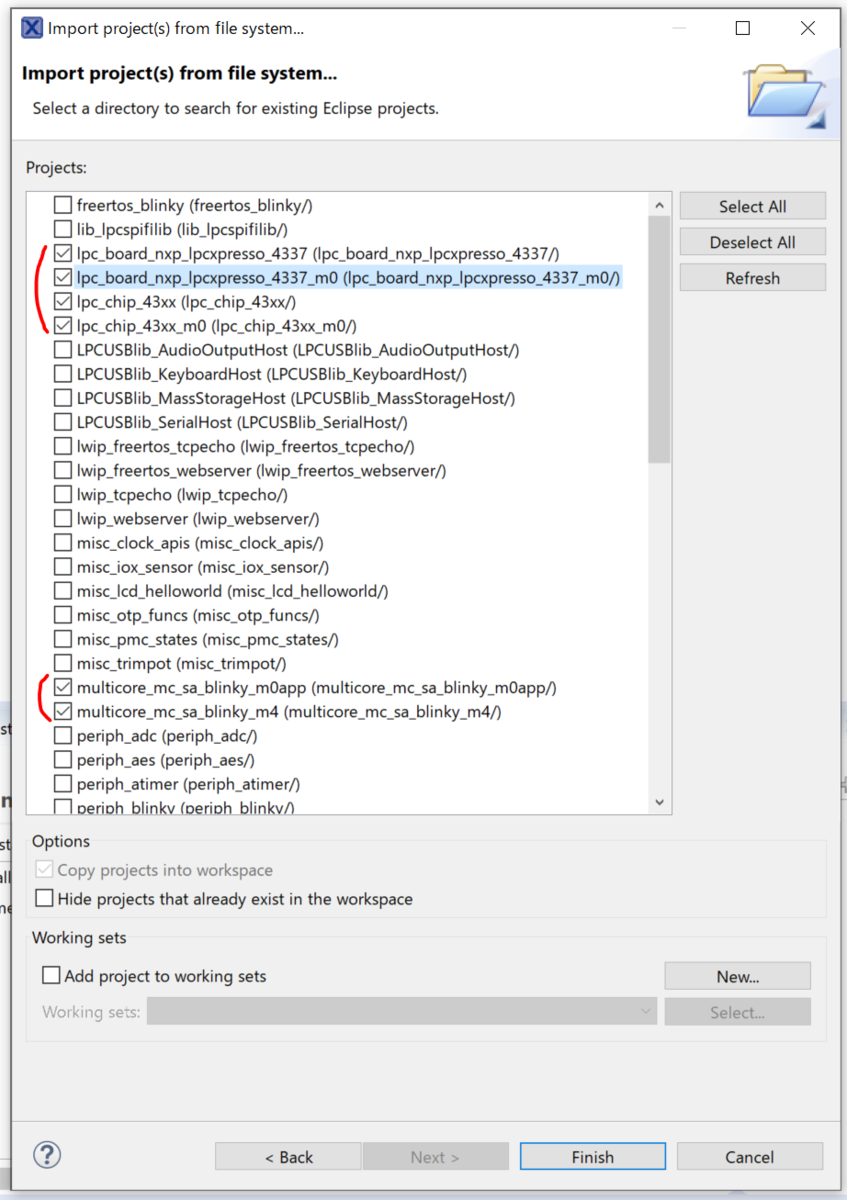Select multicore_mc_sa_blinky_m0app row text
Viewport: 847px width, 1200px height.
316,687
